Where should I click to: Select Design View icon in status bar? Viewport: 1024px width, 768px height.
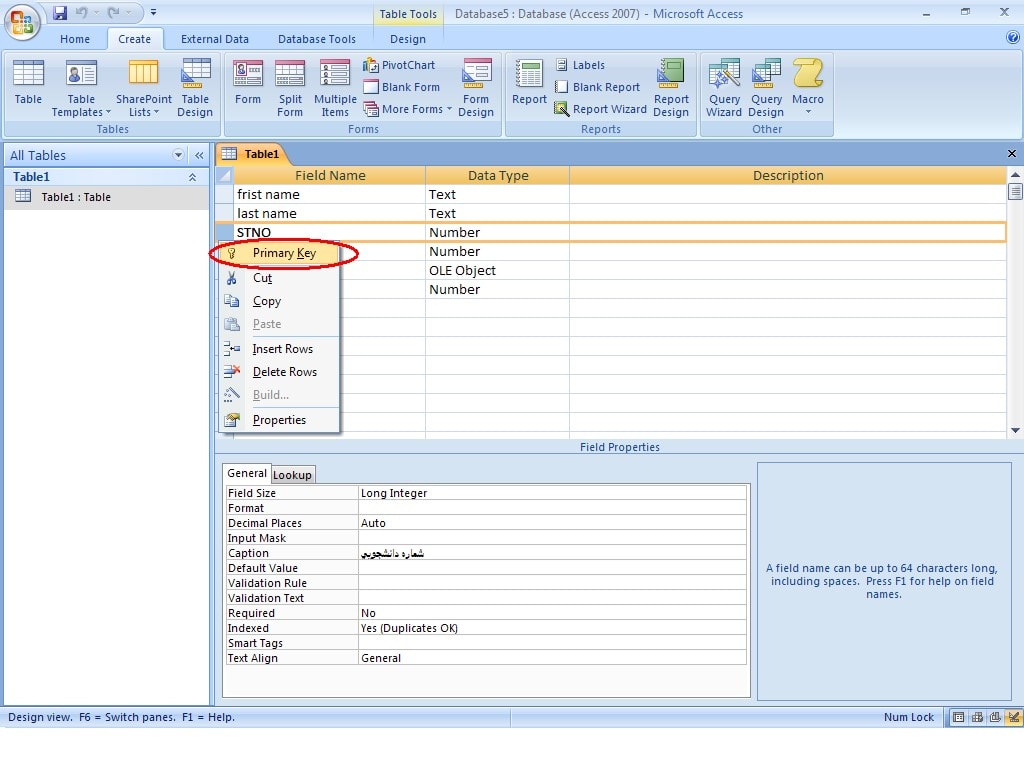(x=1014, y=717)
